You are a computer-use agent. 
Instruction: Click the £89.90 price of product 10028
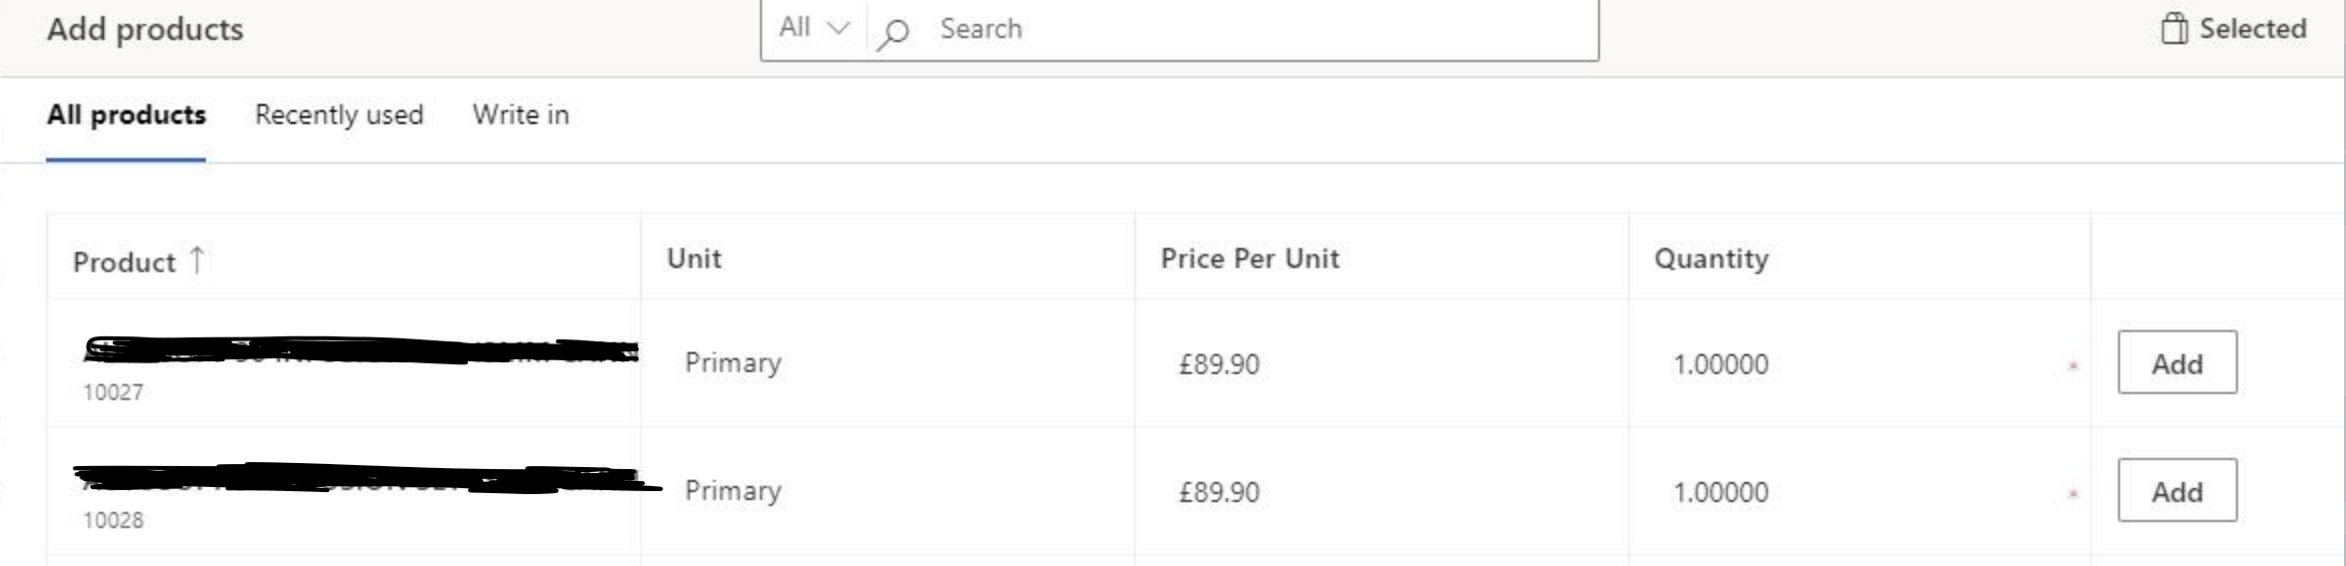tap(1218, 492)
